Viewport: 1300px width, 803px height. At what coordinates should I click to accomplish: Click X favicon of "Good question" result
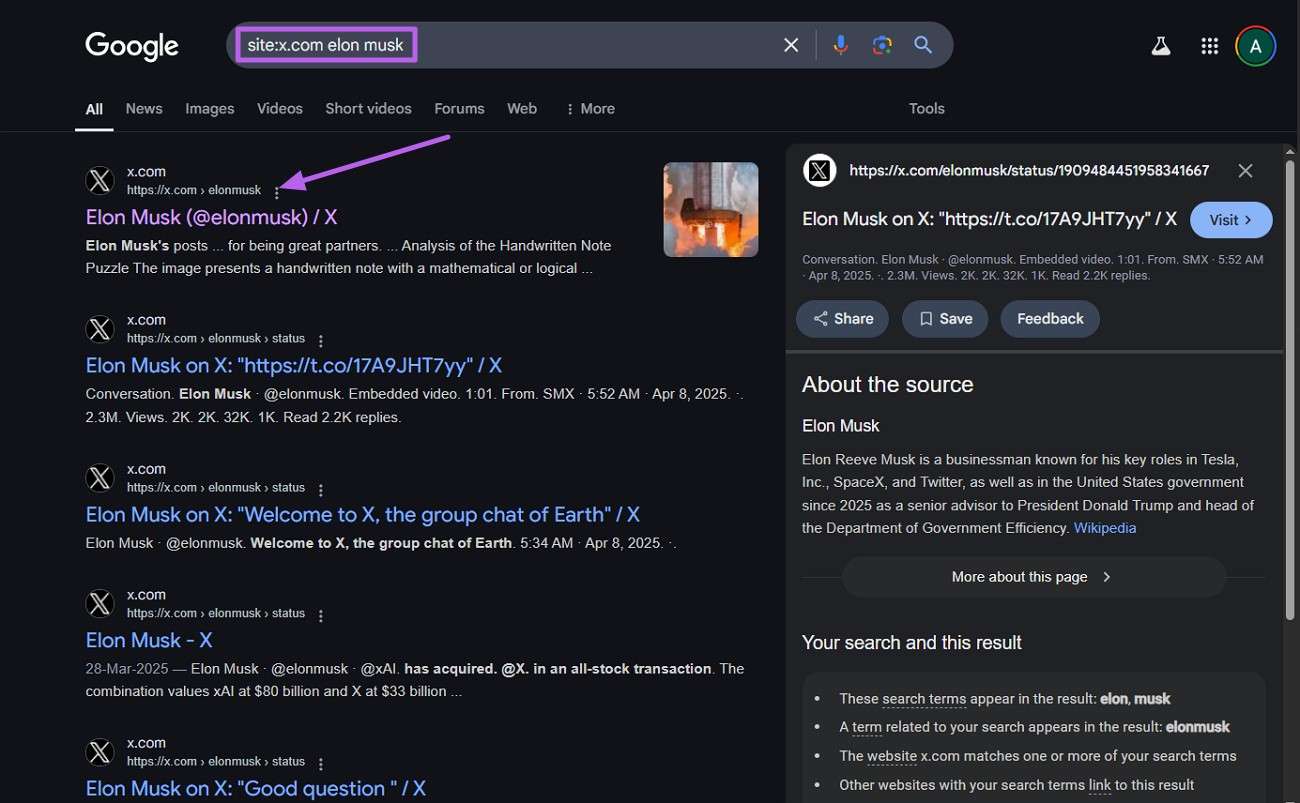[100, 753]
